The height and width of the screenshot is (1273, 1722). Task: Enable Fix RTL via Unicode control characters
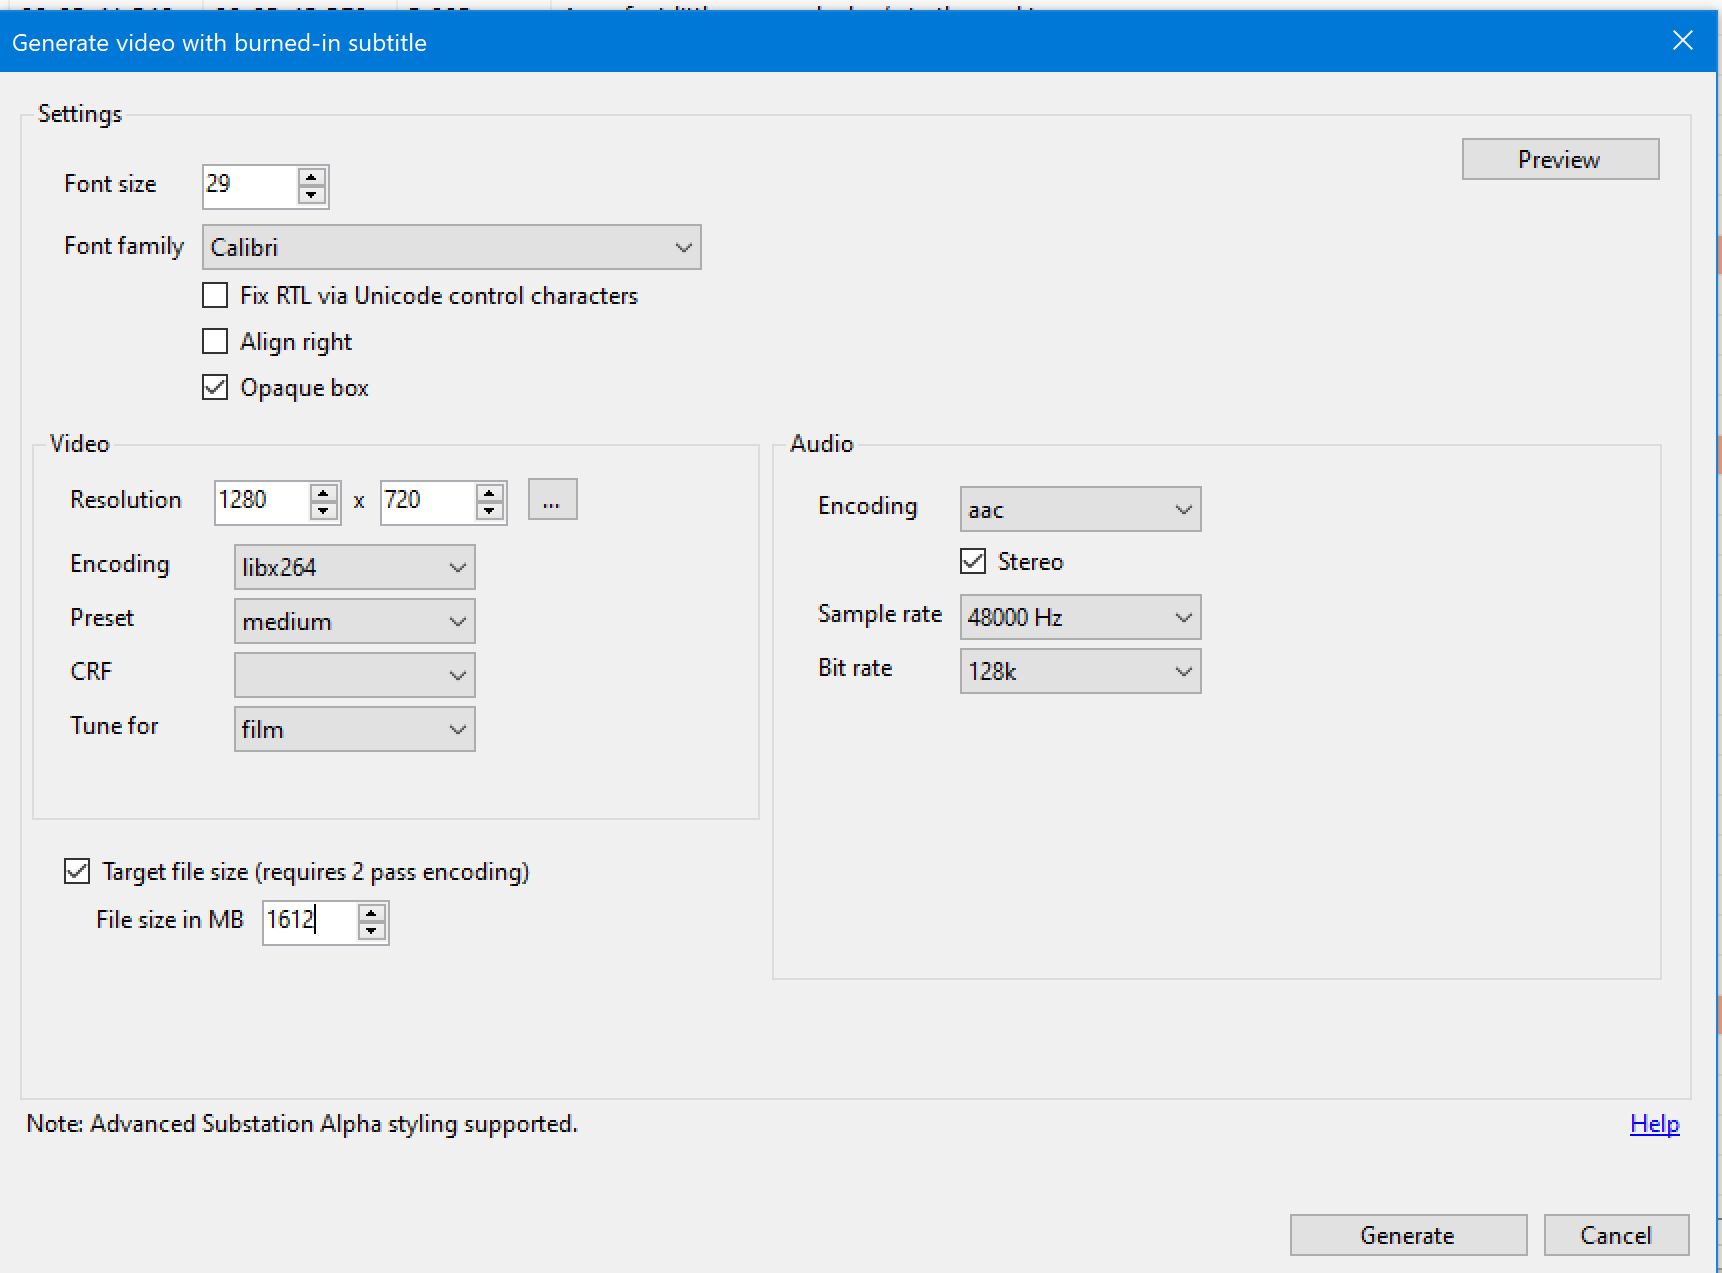pos(215,296)
